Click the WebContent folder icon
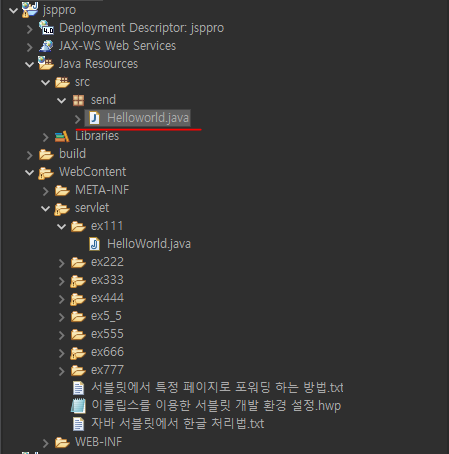Viewport: 449px width, 454px height. pos(46,172)
